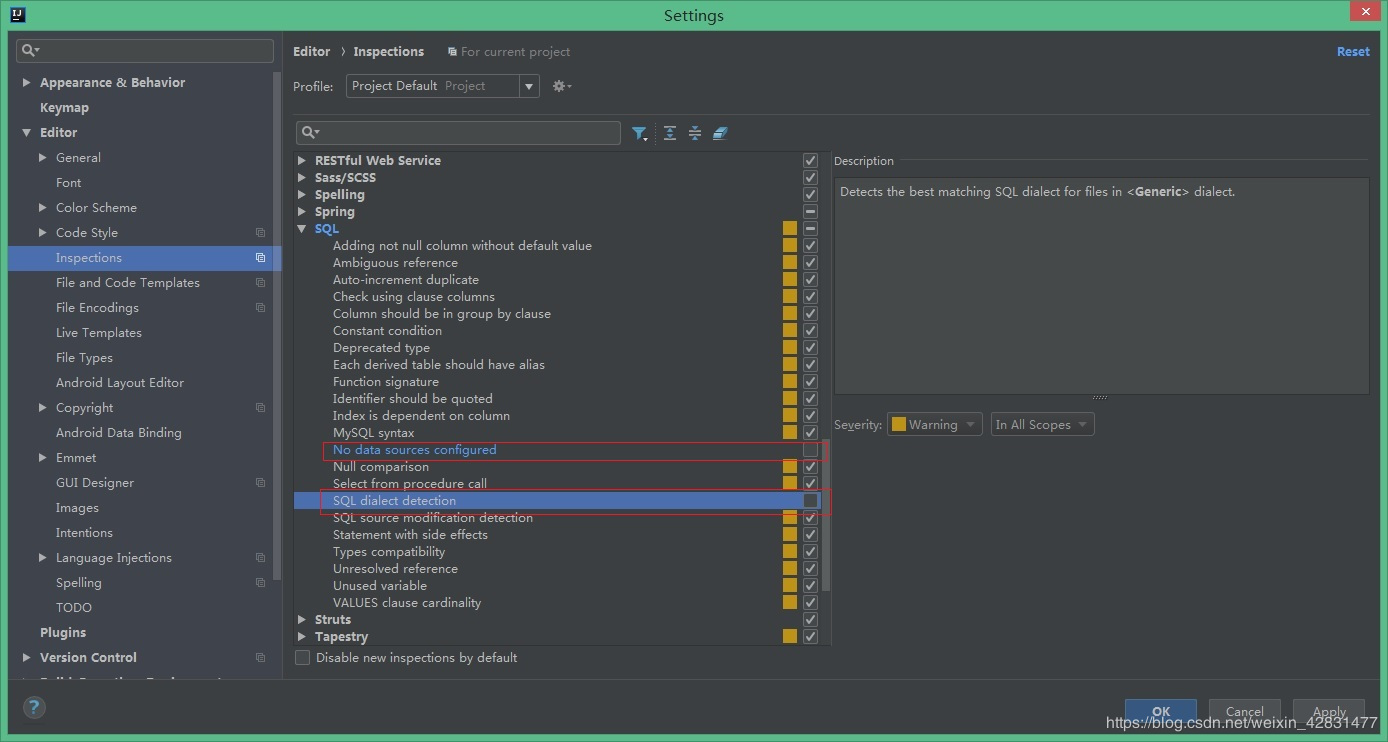Focus the settings sidebar search field
This screenshot has width=1388, height=742.
coord(145,50)
